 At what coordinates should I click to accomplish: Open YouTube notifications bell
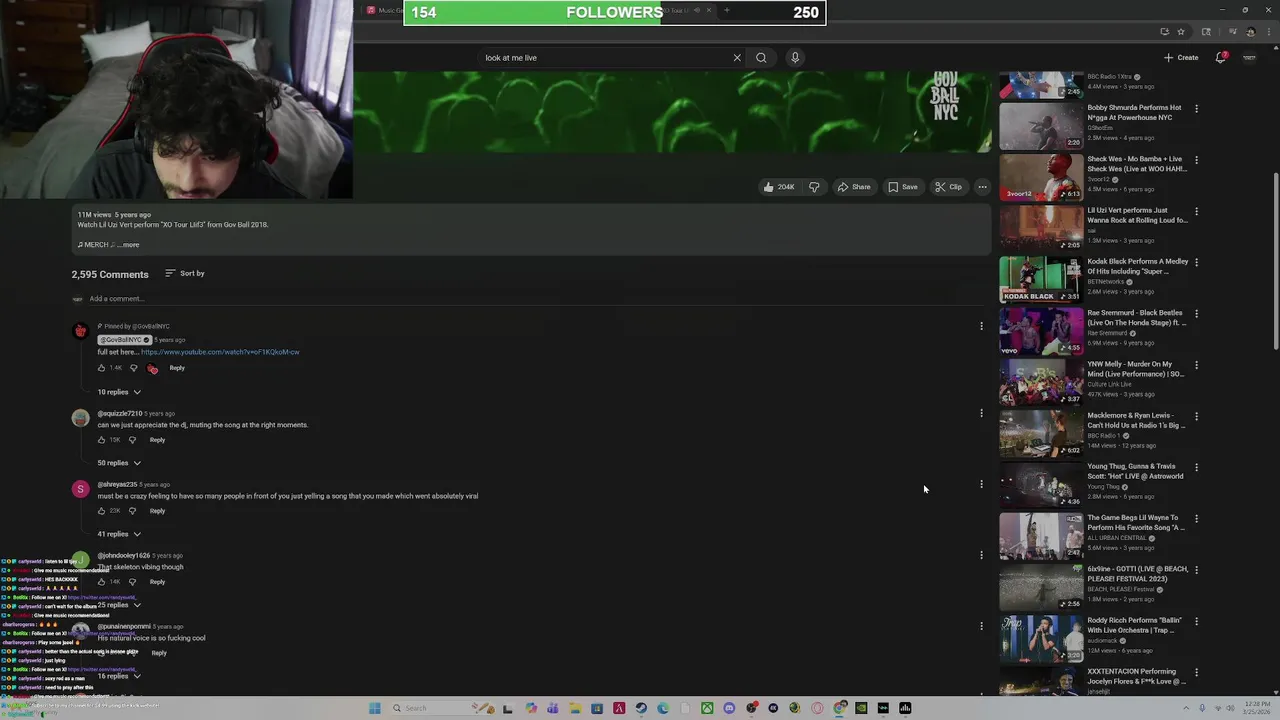coord(1220,57)
